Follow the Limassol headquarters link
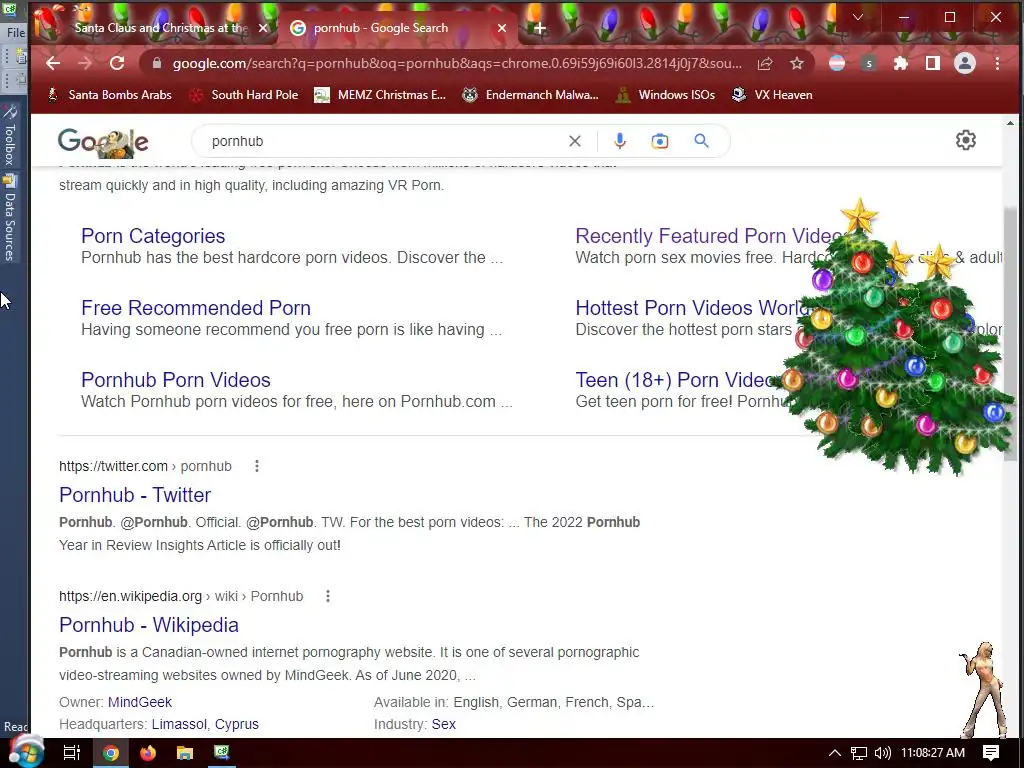Screen dimensions: 1024x768 click(x=179, y=724)
